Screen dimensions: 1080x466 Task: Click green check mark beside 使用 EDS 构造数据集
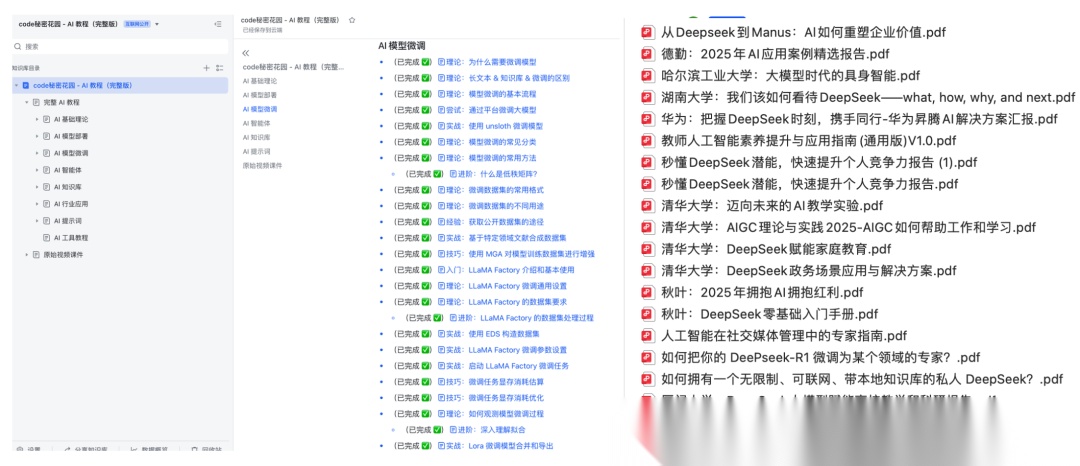click(426, 334)
